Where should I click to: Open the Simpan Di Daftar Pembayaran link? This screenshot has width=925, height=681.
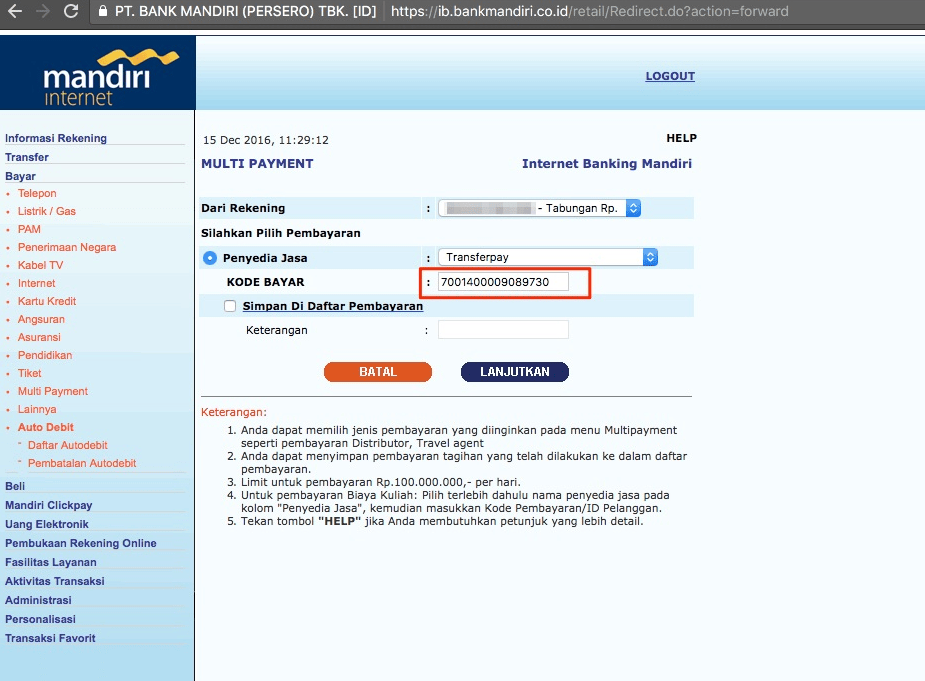pos(333,306)
